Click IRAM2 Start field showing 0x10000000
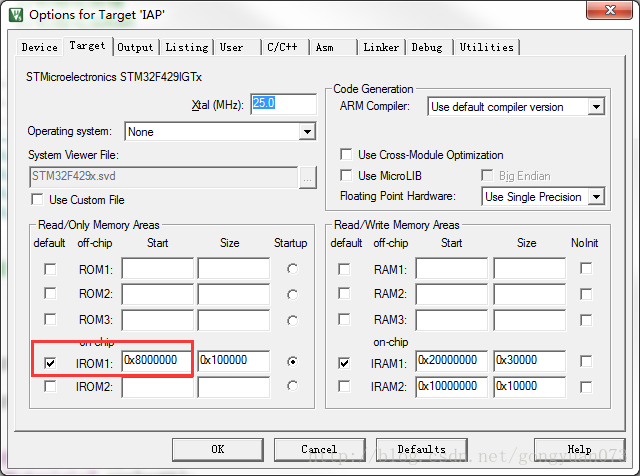The height and width of the screenshot is (476, 640). pyautogui.click(x=452, y=387)
